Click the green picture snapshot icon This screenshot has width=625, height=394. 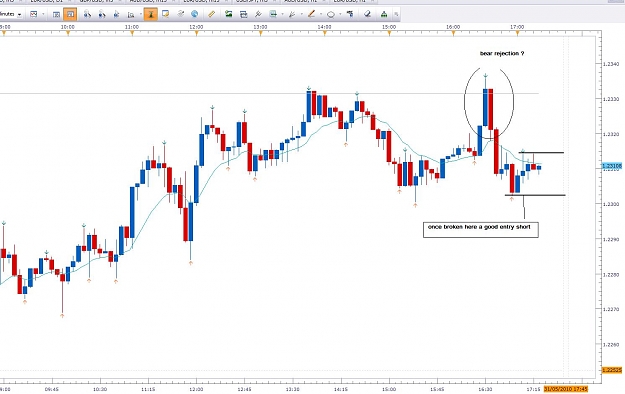click(x=228, y=14)
